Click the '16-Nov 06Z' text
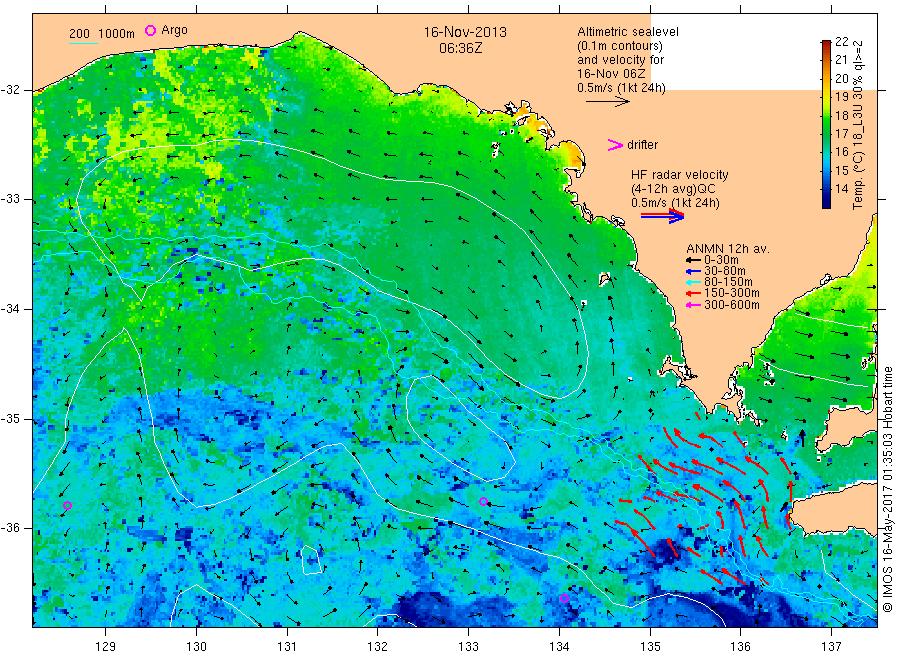Screen dimensions: 900x660 tap(611, 74)
